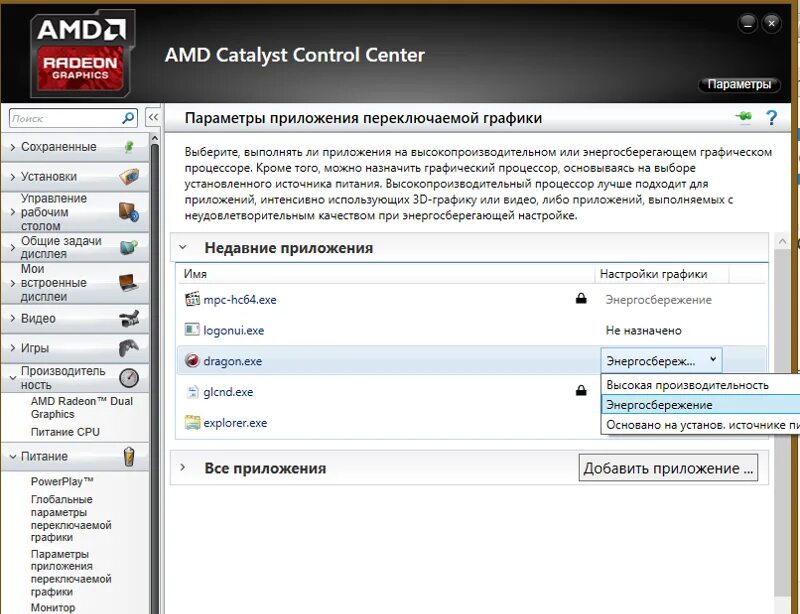Collapse the Питание sidebar category
Image resolution: width=800 pixels, height=614 pixels.
click(x=13, y=456)
